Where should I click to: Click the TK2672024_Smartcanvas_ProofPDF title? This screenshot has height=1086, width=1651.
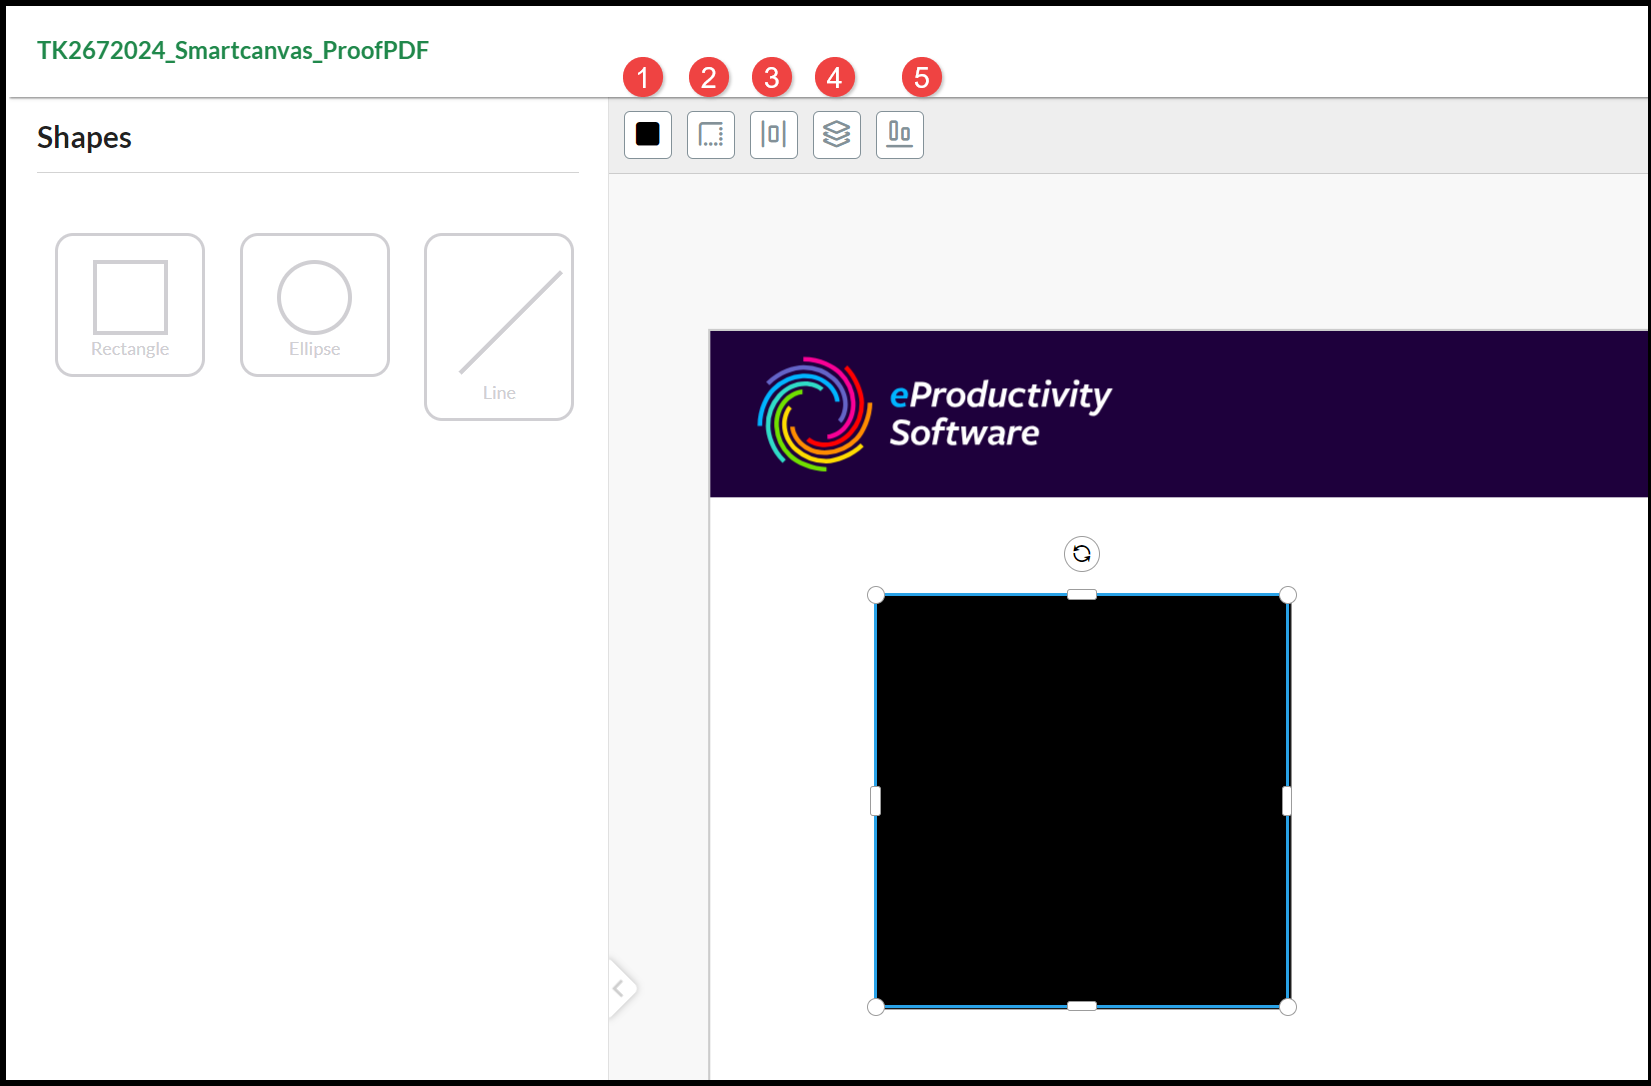233,51
